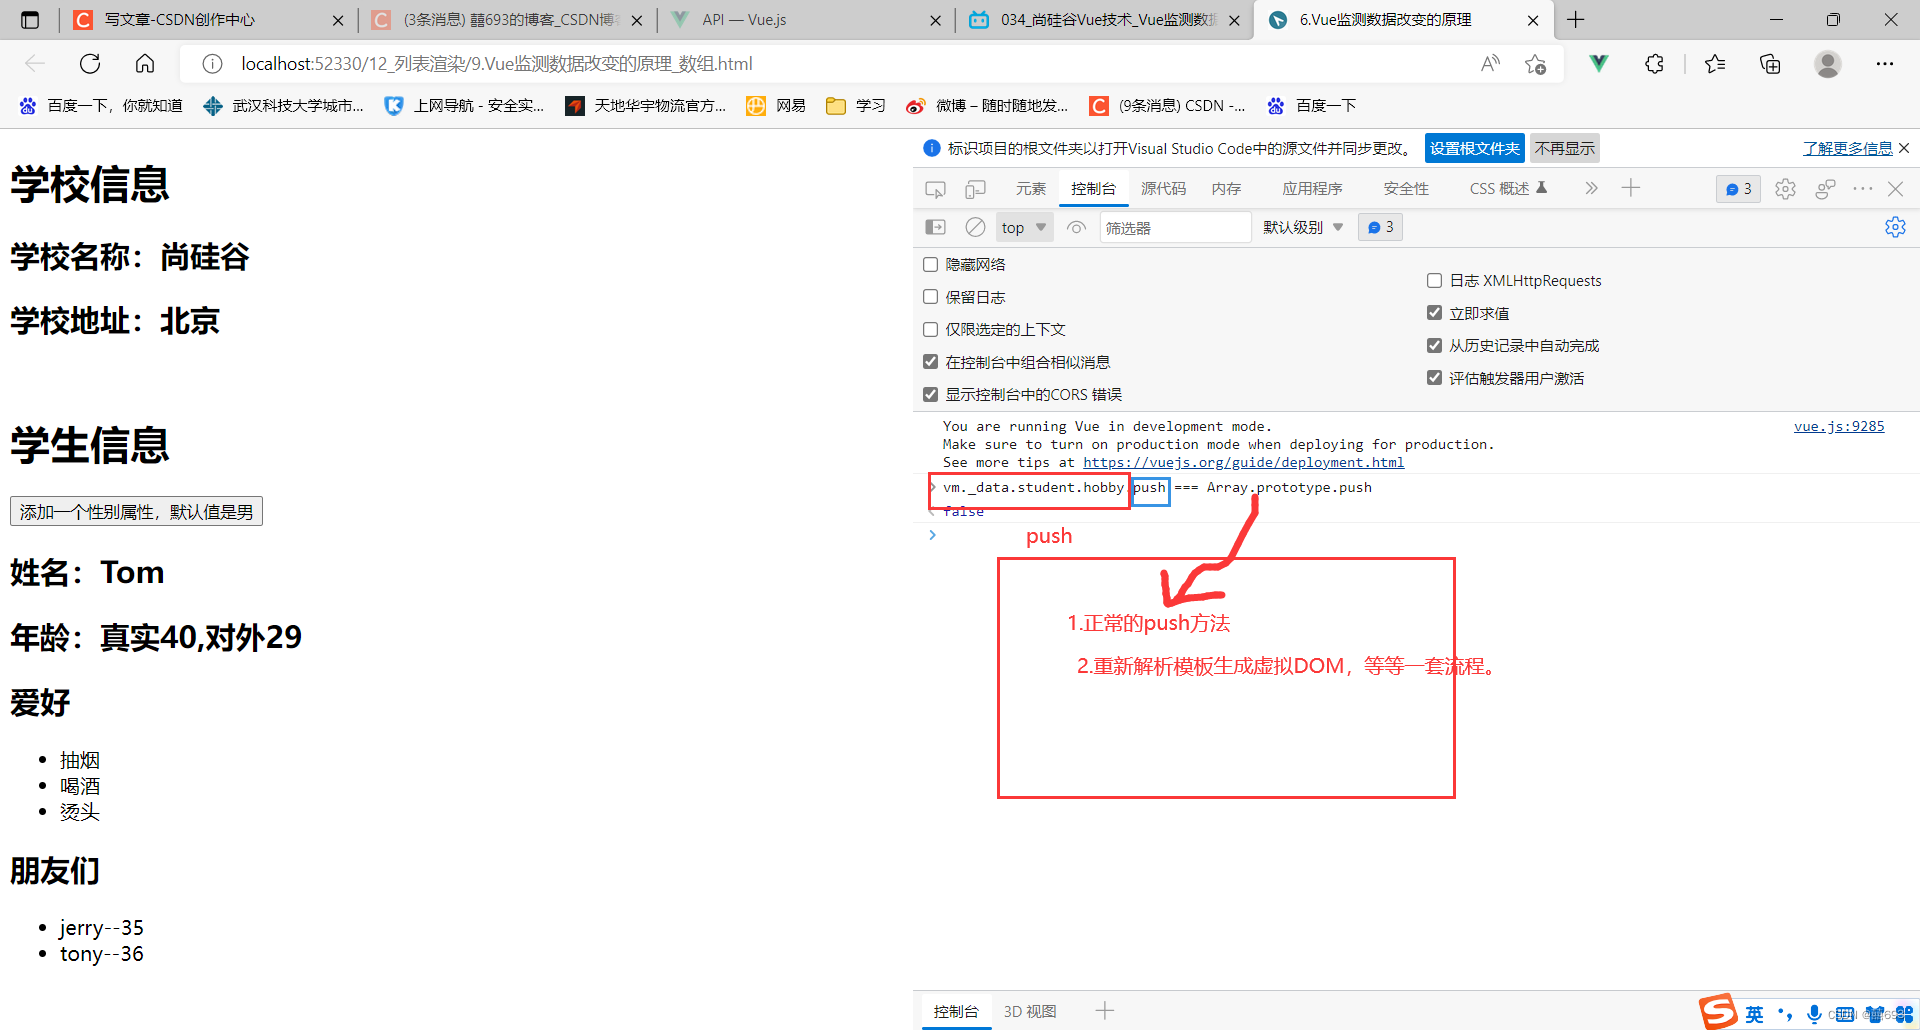
Task: Click 添加一个性别属性，默认值是男 button
Action: point(136,511)
